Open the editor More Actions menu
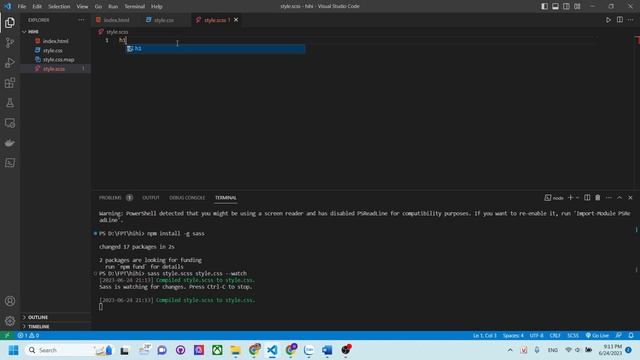The image size is (640, 360). pos(631,20)
